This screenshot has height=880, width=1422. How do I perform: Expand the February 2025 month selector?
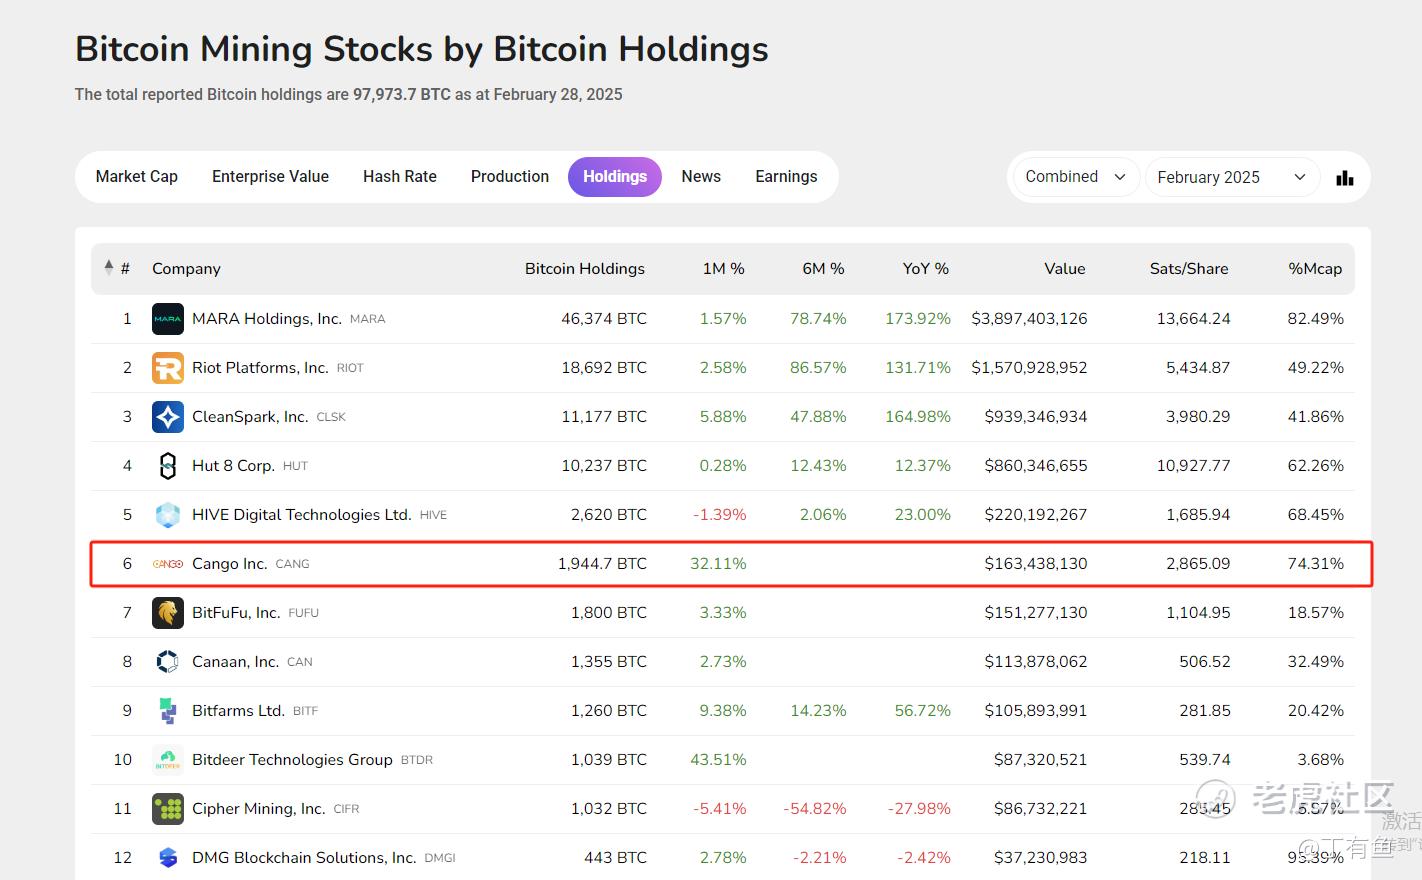point(1230,177)
